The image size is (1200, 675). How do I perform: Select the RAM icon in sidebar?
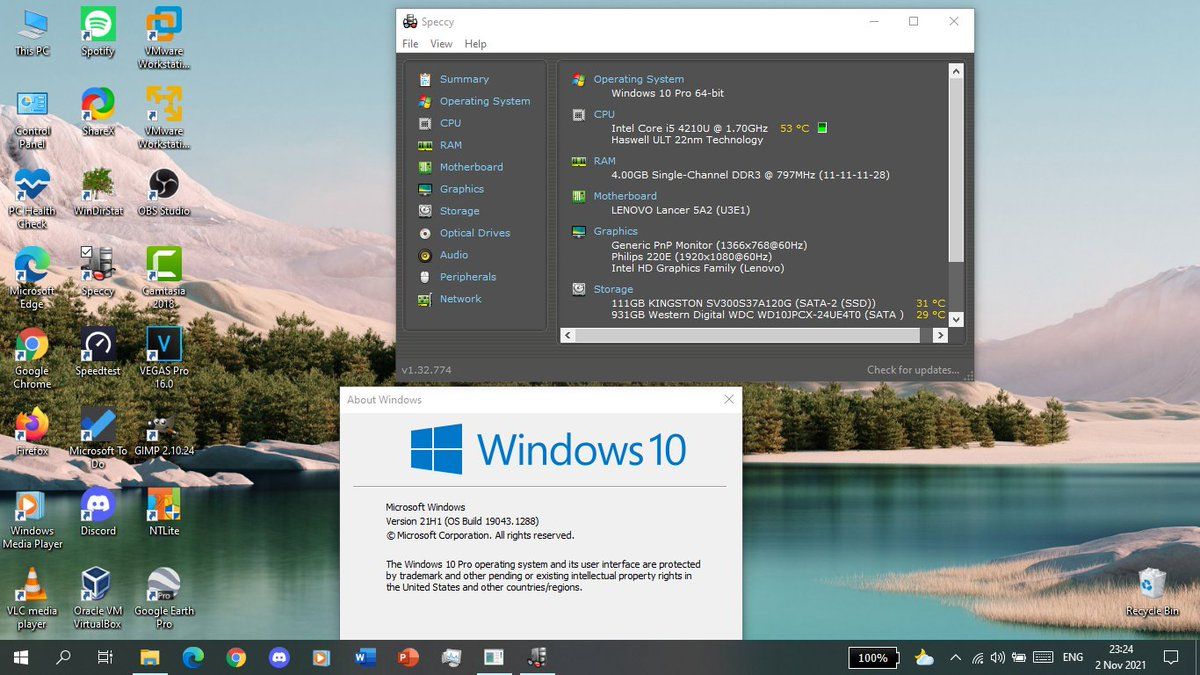424,145
